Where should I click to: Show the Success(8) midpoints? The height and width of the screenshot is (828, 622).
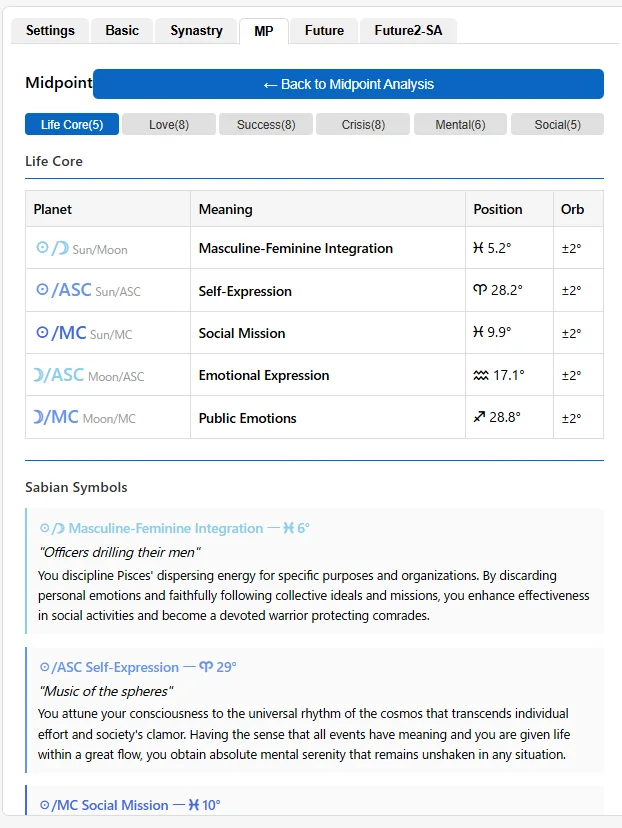pyautogui.click(x=266, y=125)
